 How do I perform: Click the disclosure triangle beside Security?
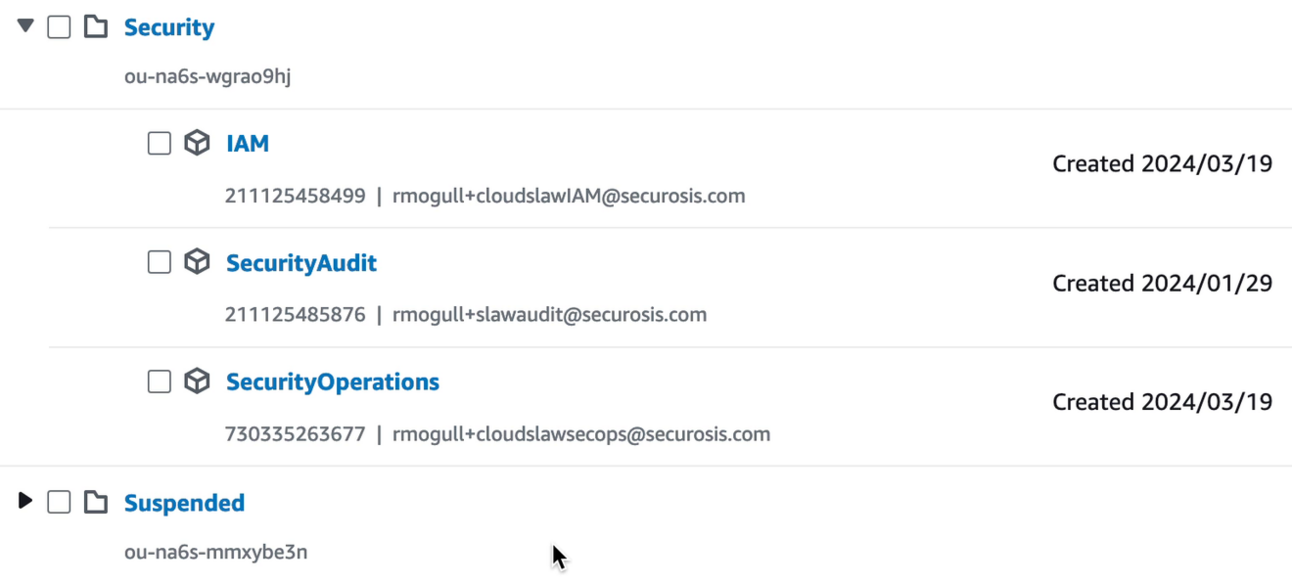[x=24, y=27]
